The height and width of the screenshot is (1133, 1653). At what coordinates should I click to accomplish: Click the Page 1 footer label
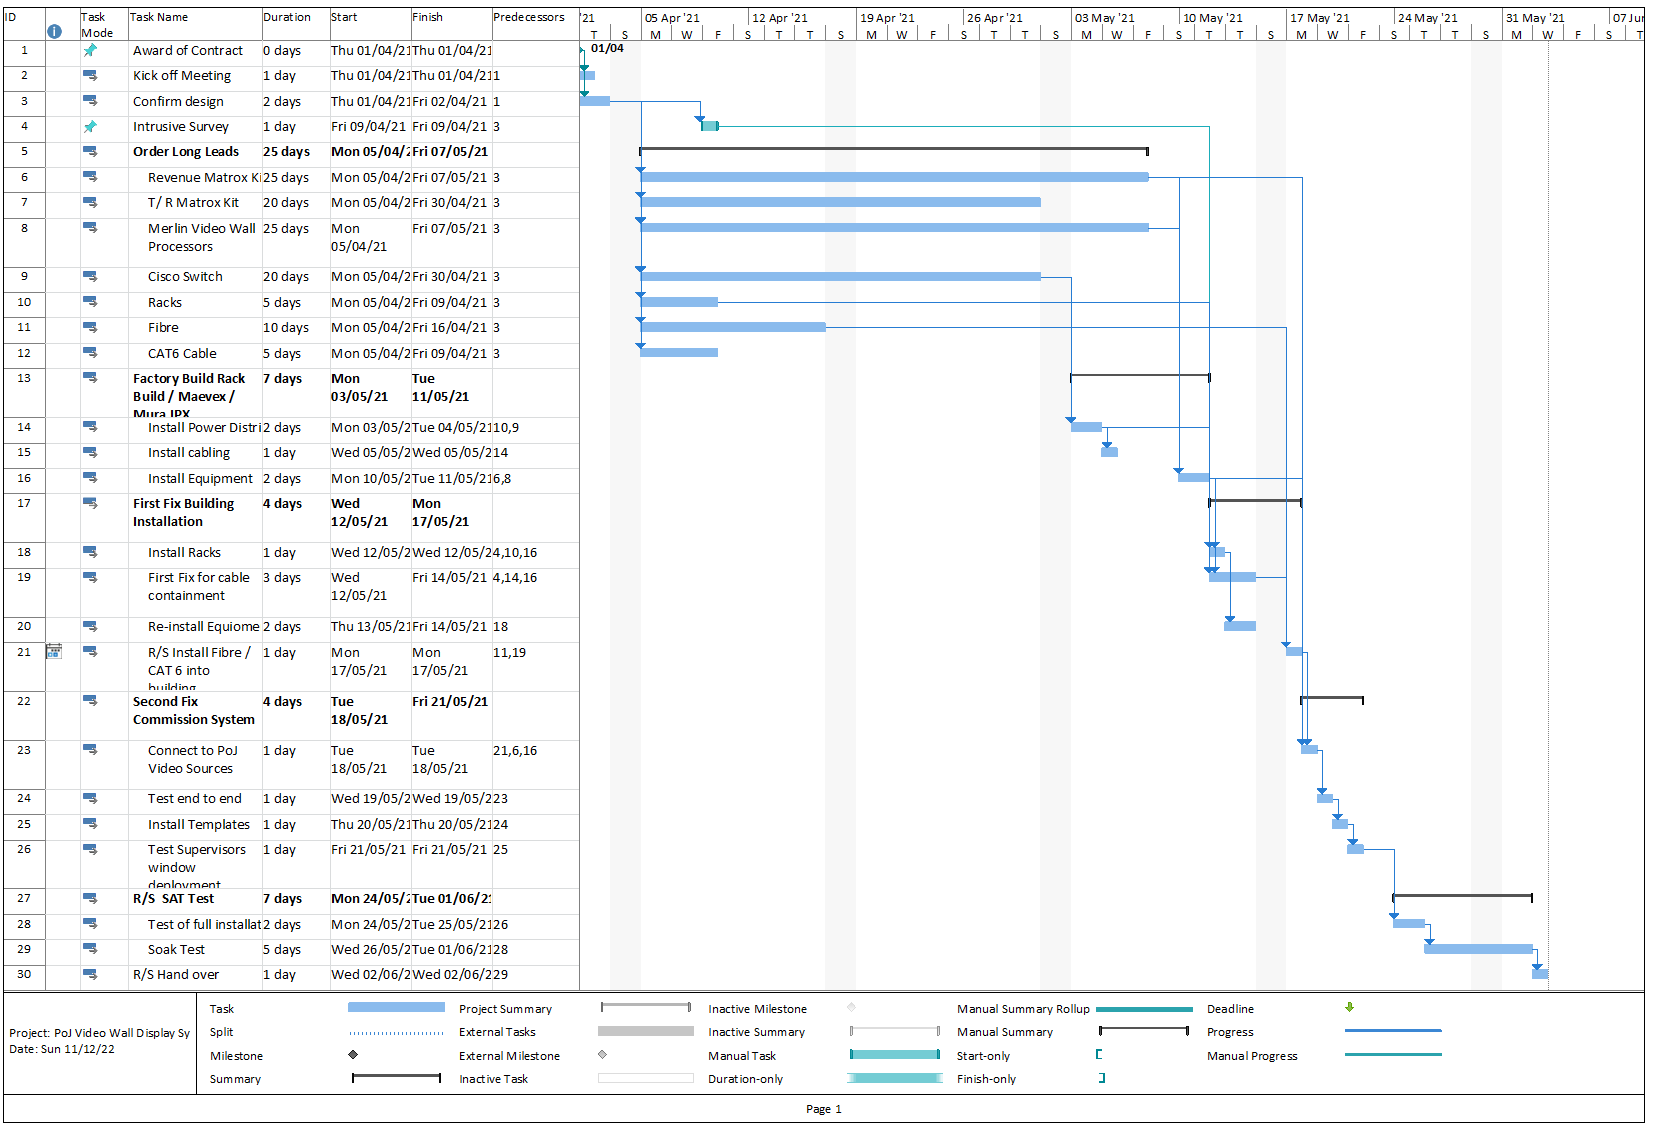point(824,1109)
